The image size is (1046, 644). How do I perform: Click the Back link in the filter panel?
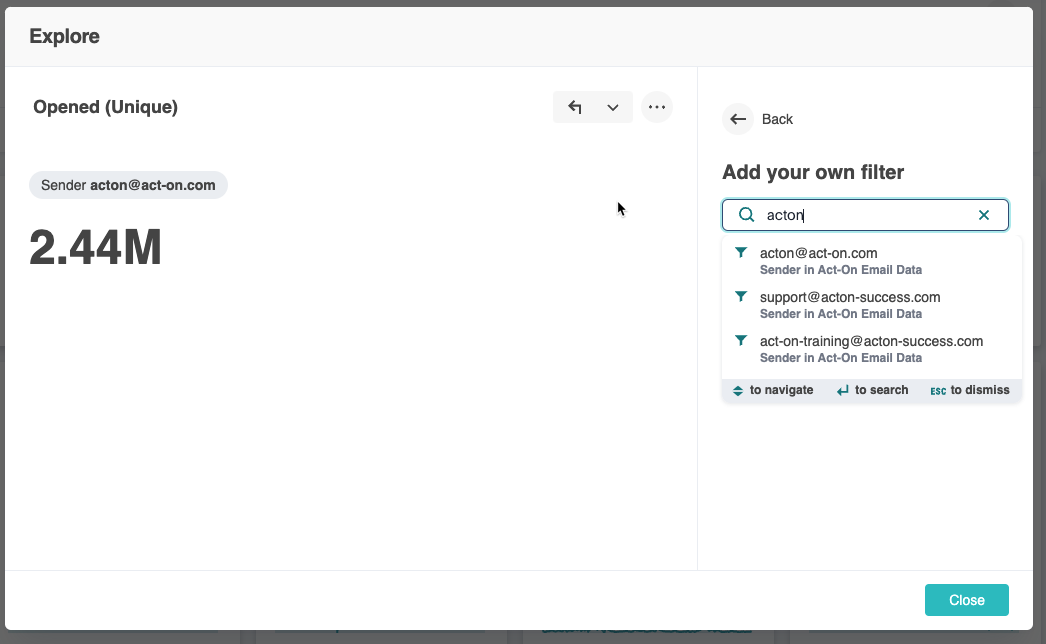point(778,119)
